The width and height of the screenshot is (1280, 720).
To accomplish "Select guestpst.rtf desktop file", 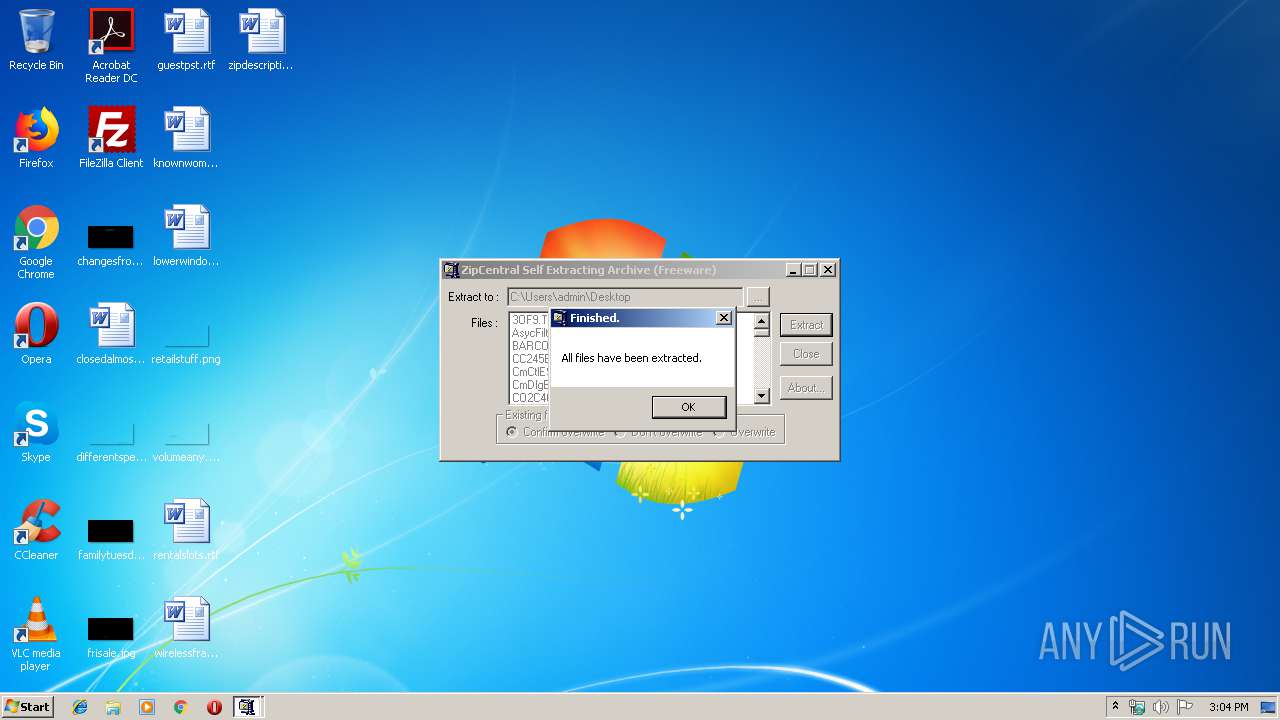I will click(186, 40).
